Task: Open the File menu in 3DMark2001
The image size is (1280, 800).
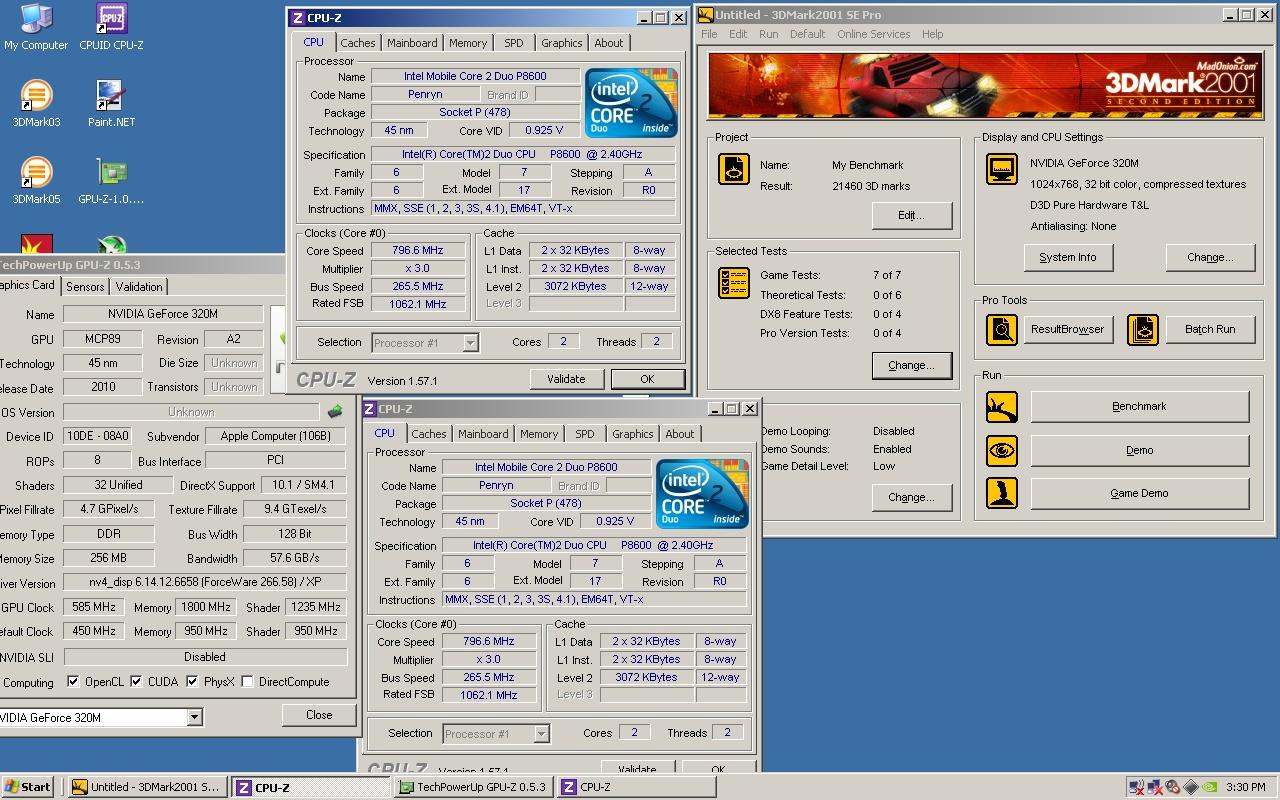Action: point(709,34)
